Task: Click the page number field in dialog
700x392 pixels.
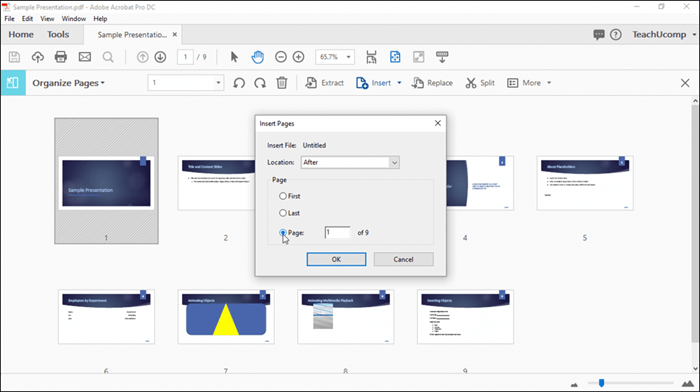Action: [337, 232]
